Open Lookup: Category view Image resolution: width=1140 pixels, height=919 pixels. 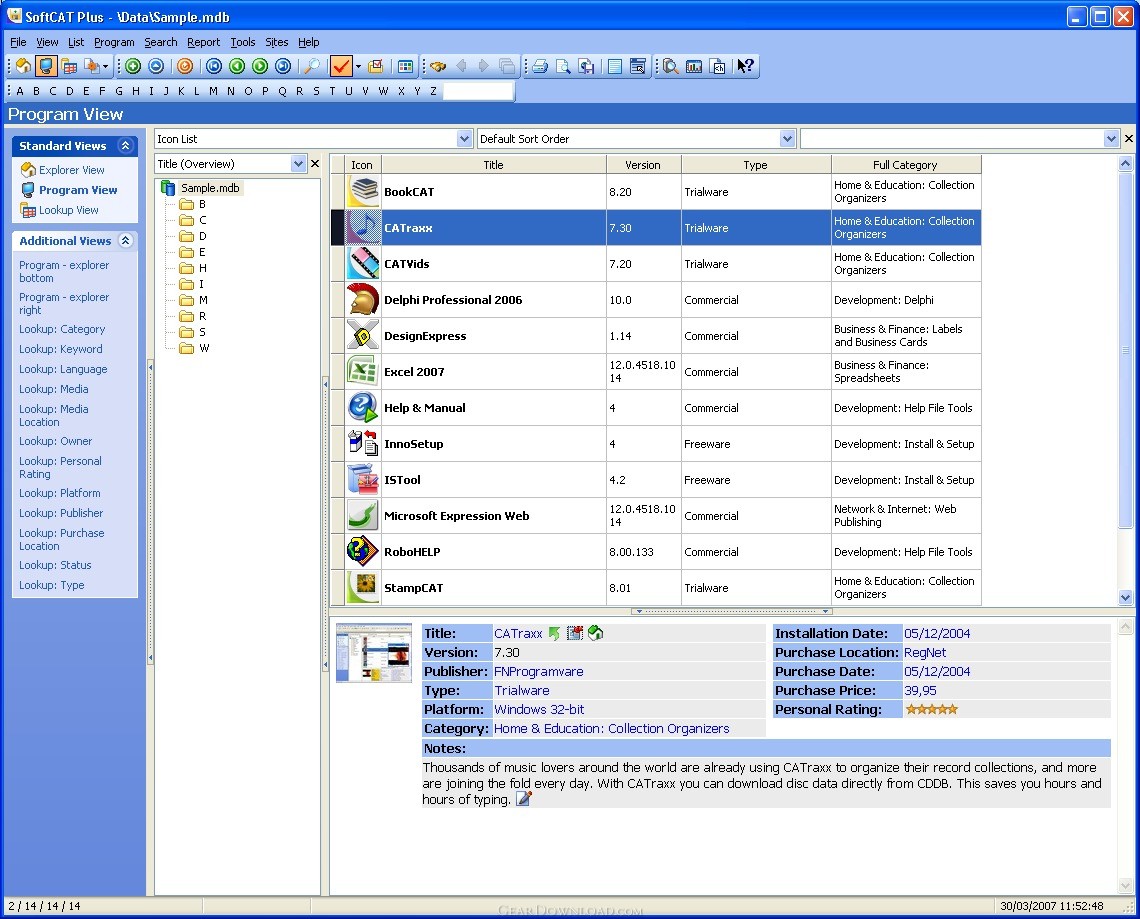62,329
